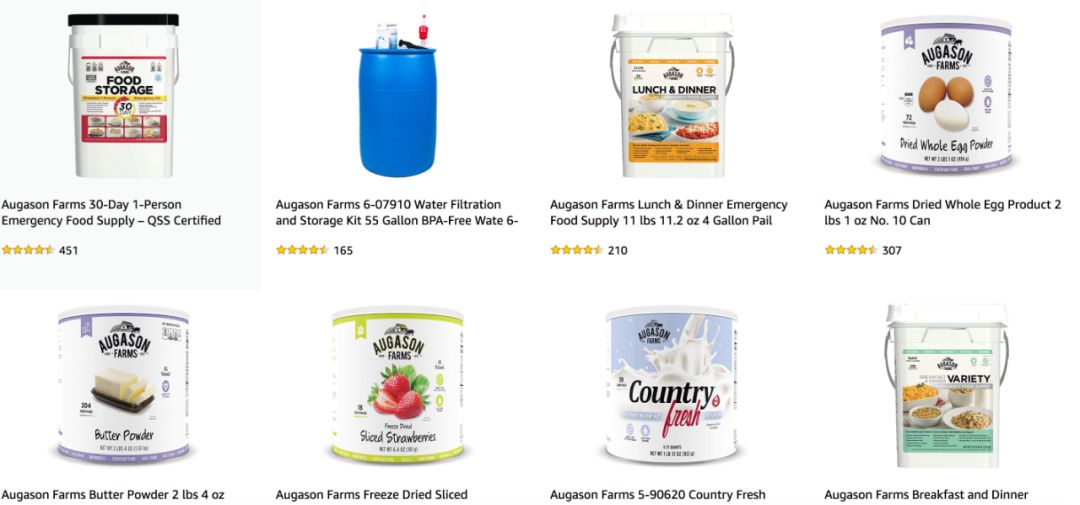1080x505 pixels.
Task: Open Water Filtration and Storage Kit title link
Action: (397, 212)
